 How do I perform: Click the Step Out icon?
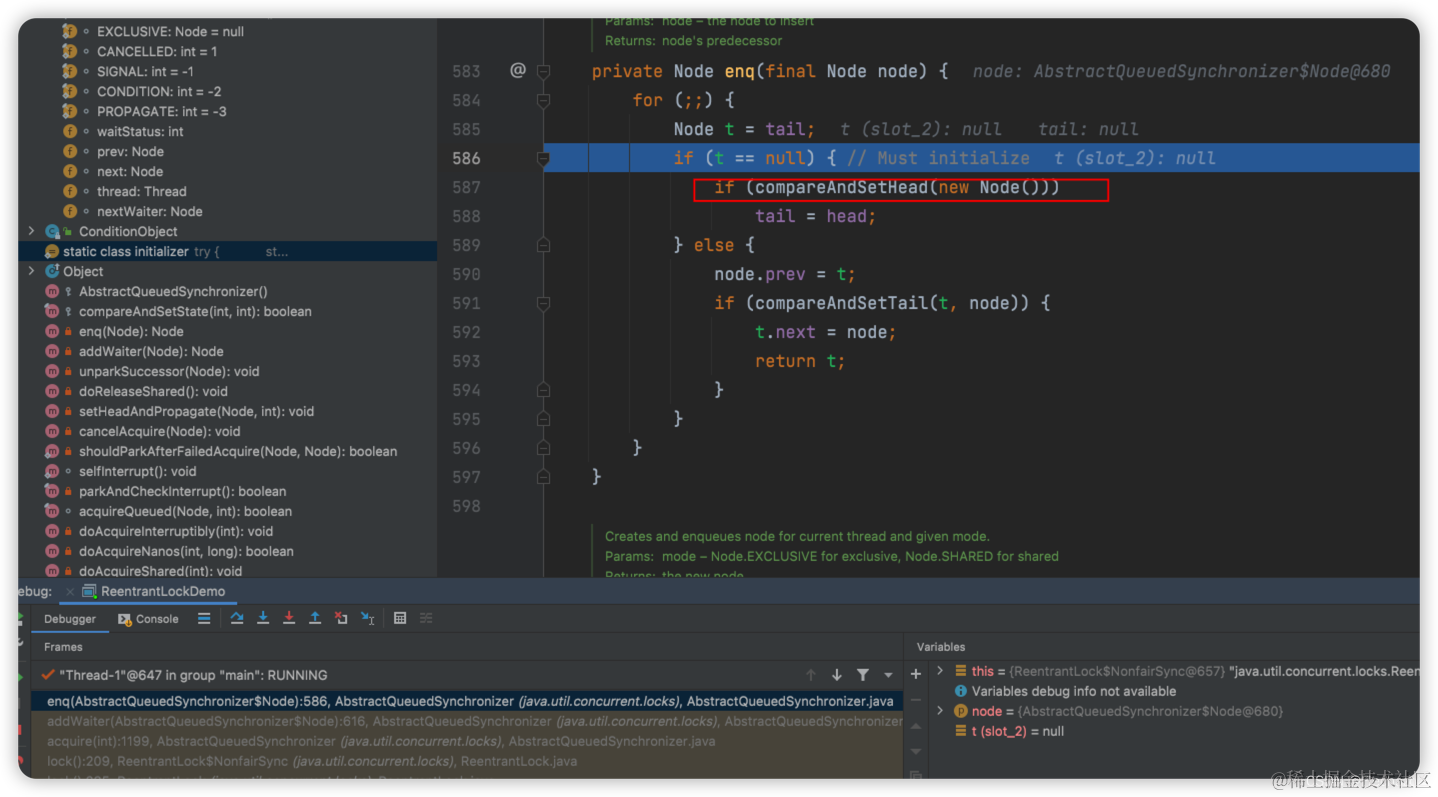(315, 619)
